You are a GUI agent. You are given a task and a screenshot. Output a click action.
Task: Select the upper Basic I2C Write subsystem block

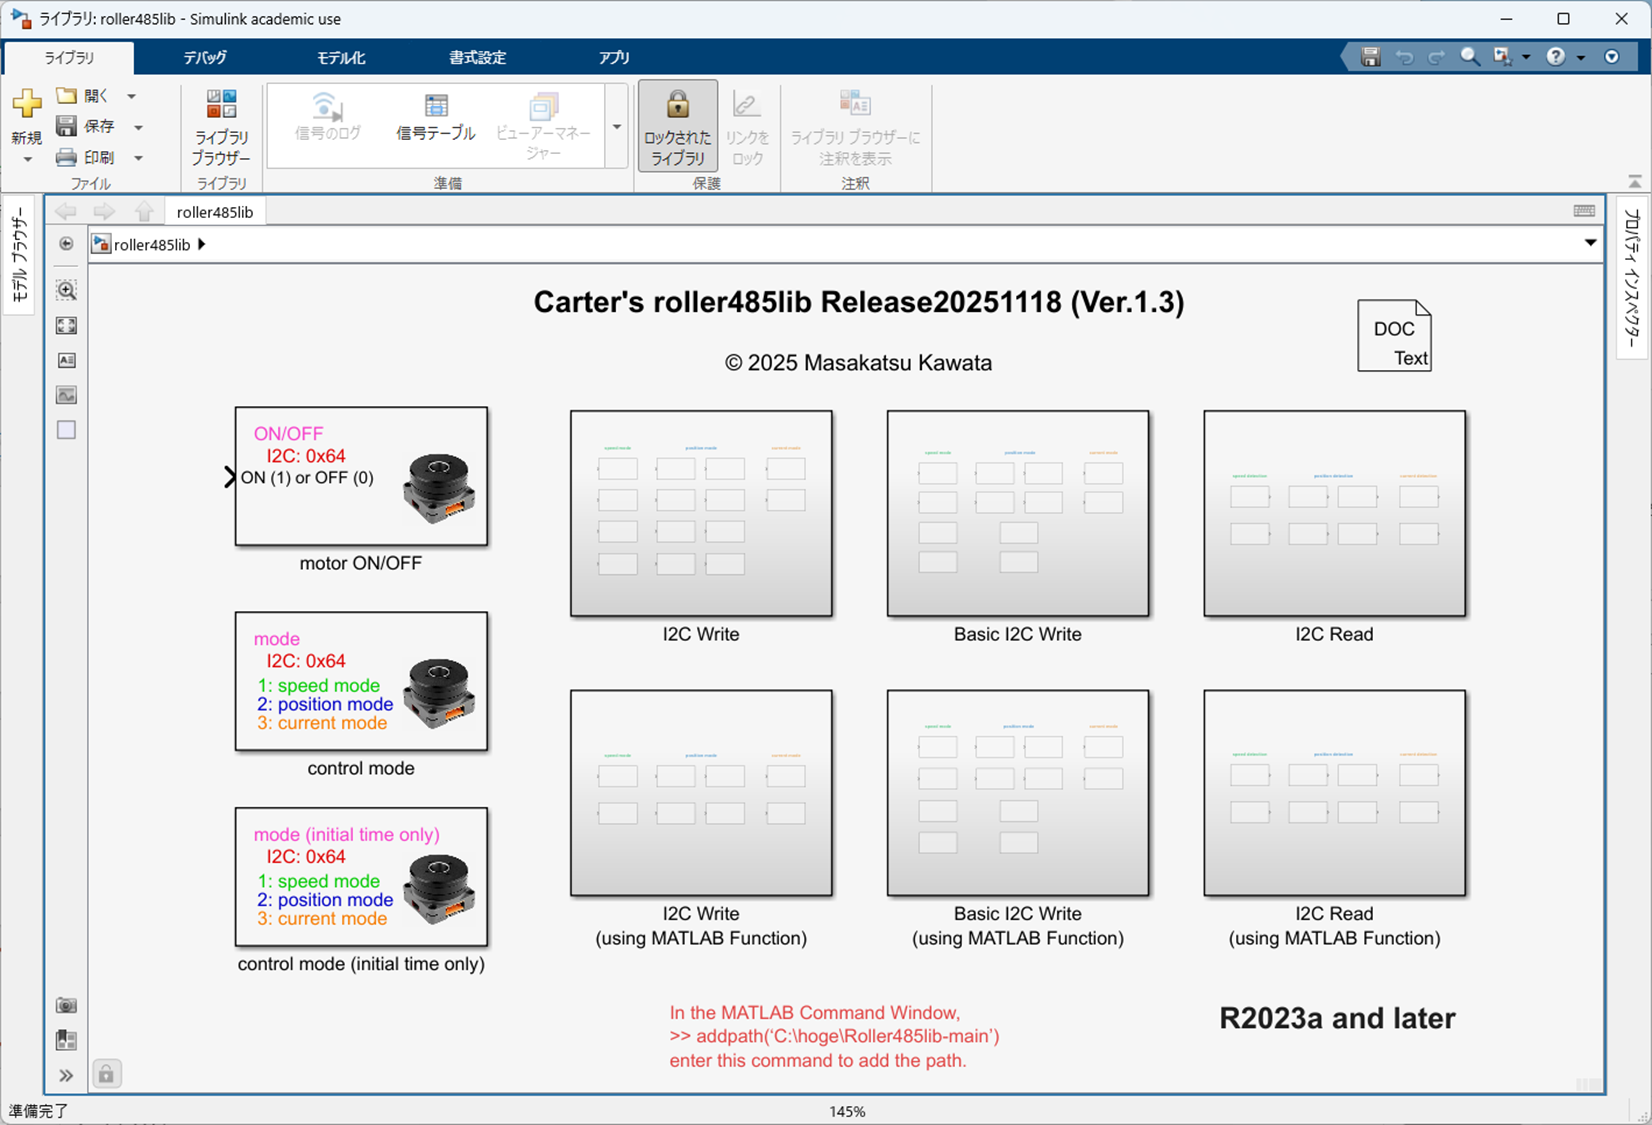[x=1018, y=514]
